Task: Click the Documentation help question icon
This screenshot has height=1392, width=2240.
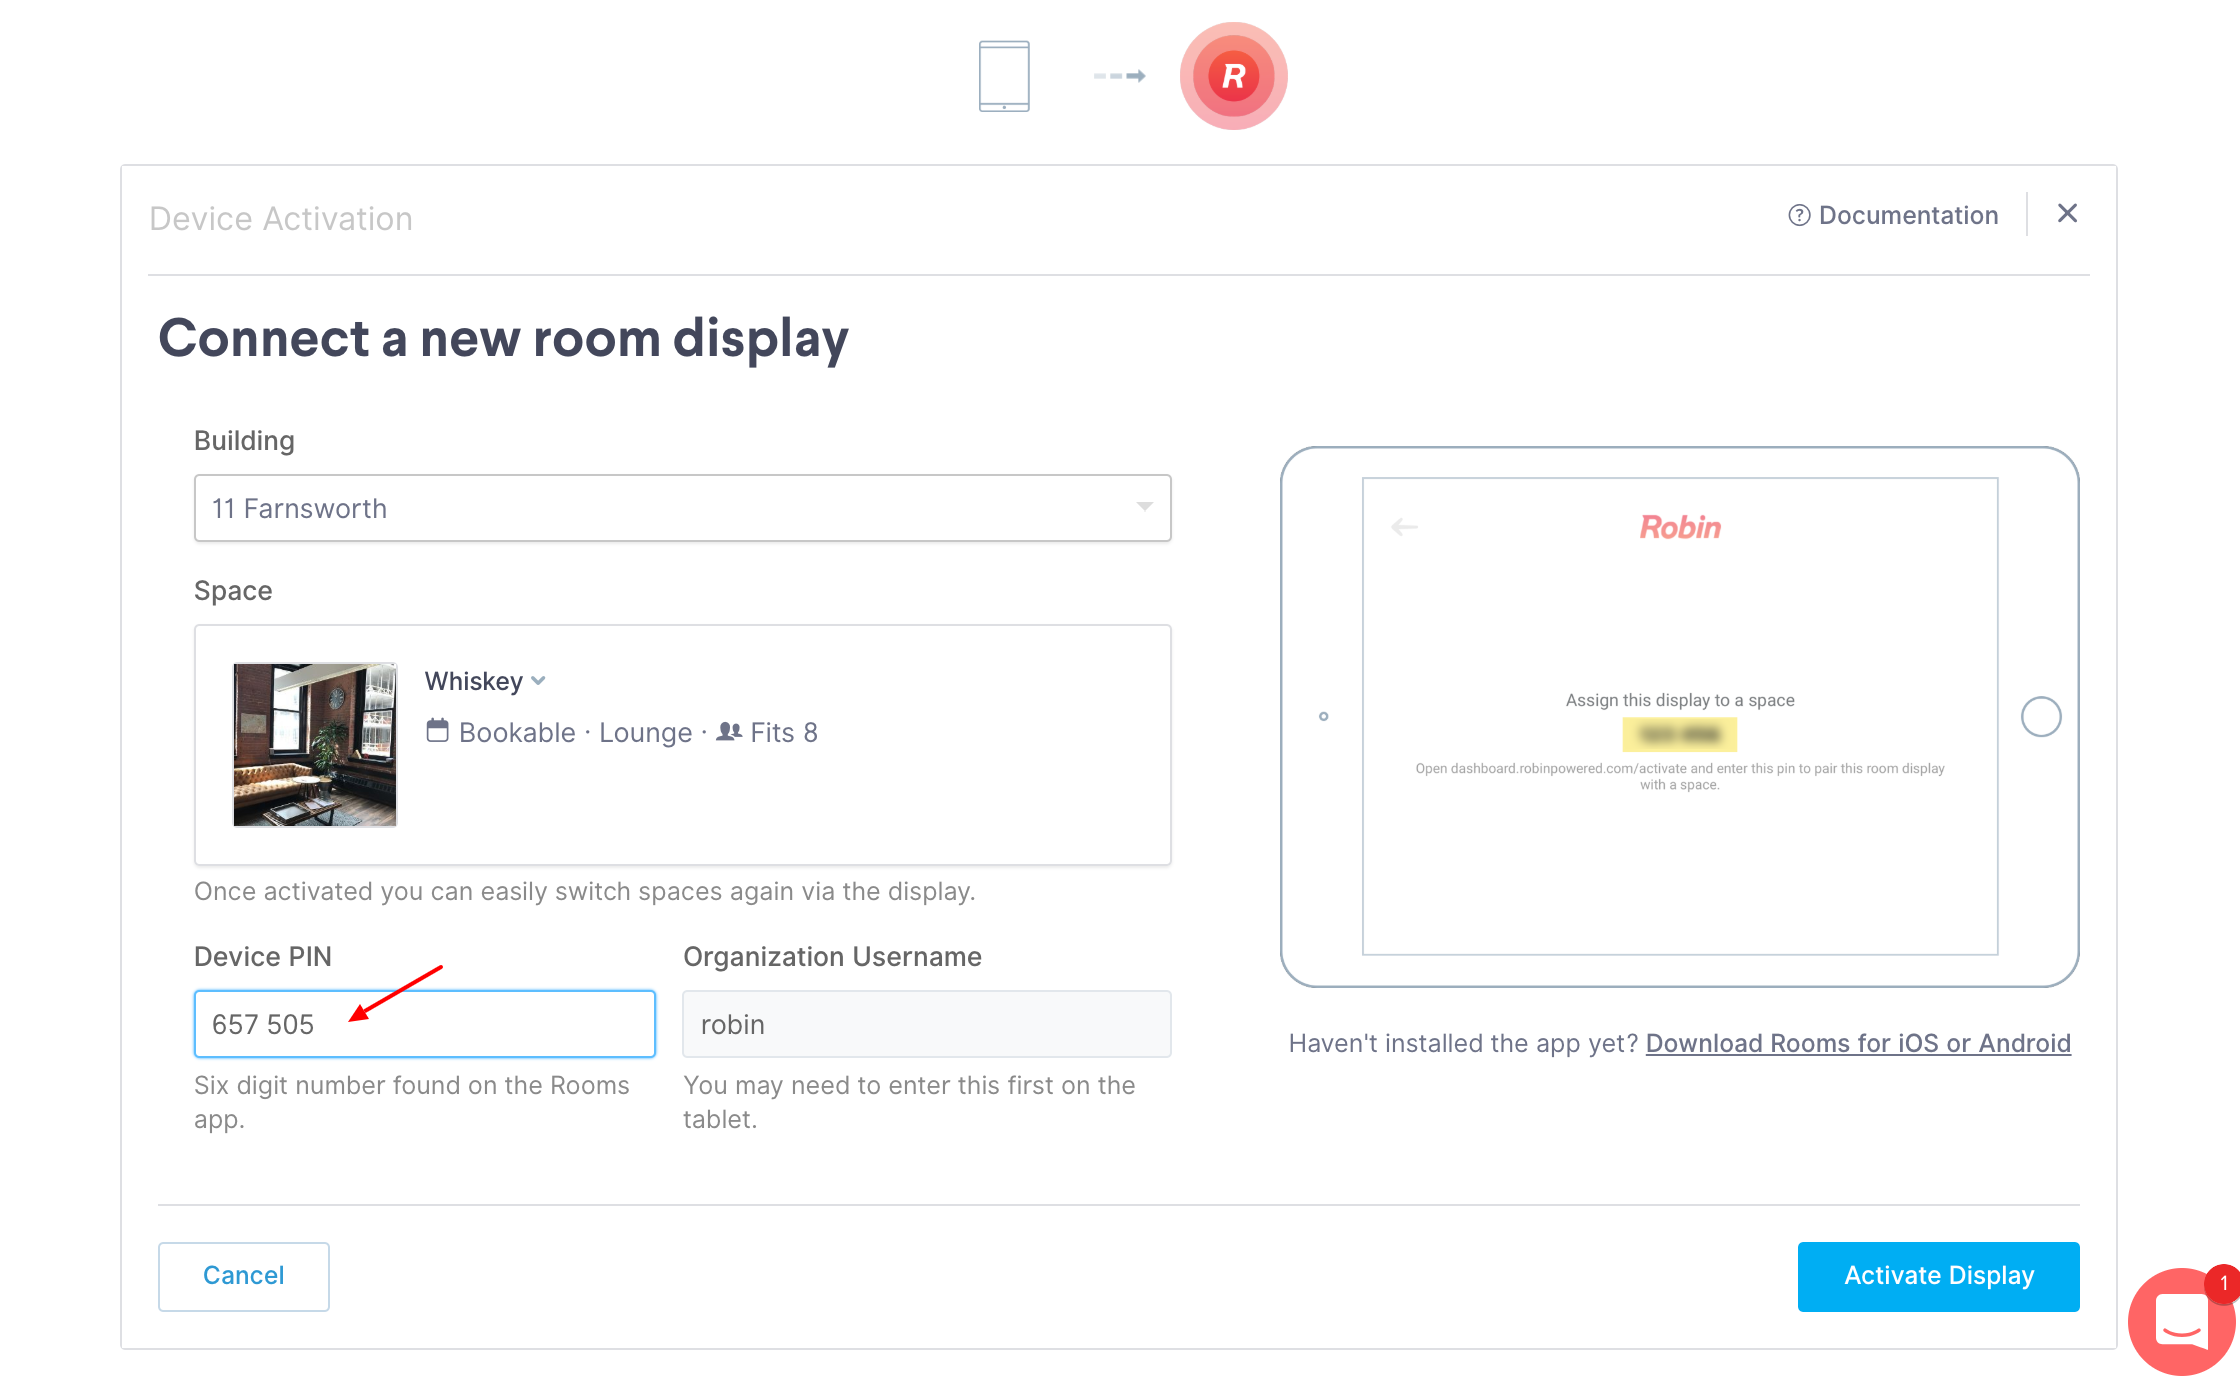Action: [1798, 215]
